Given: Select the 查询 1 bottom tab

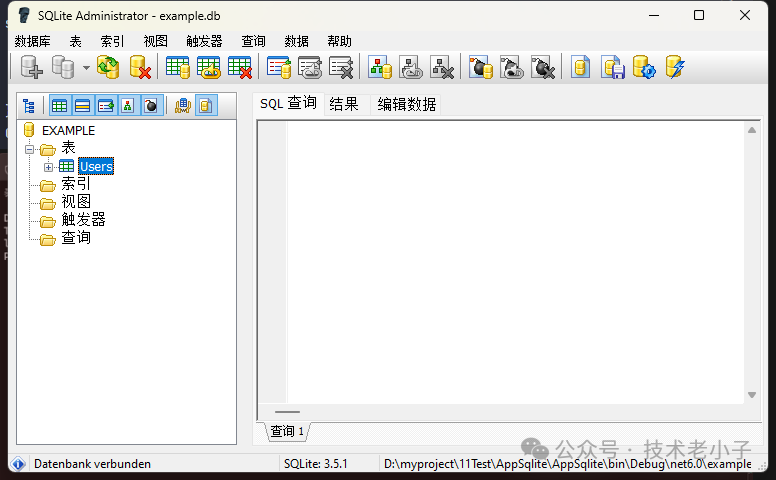Looking at the screenshot, I should [287, 431].
